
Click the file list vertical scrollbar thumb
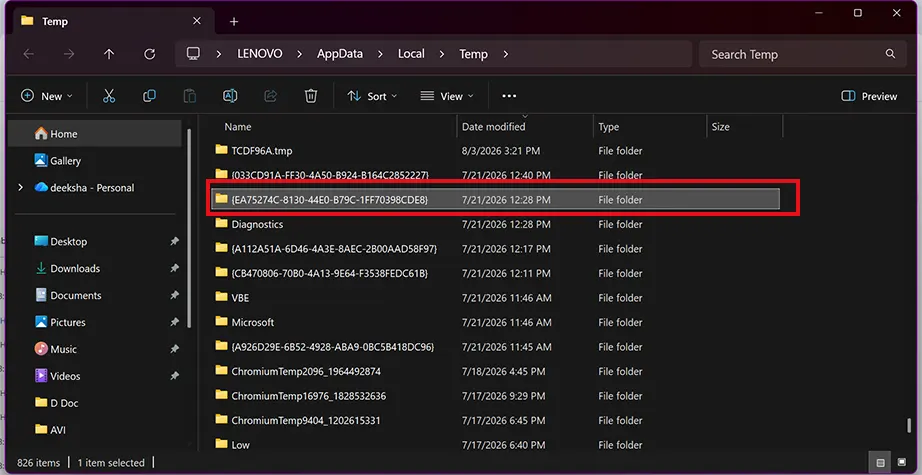click(910, 425)
